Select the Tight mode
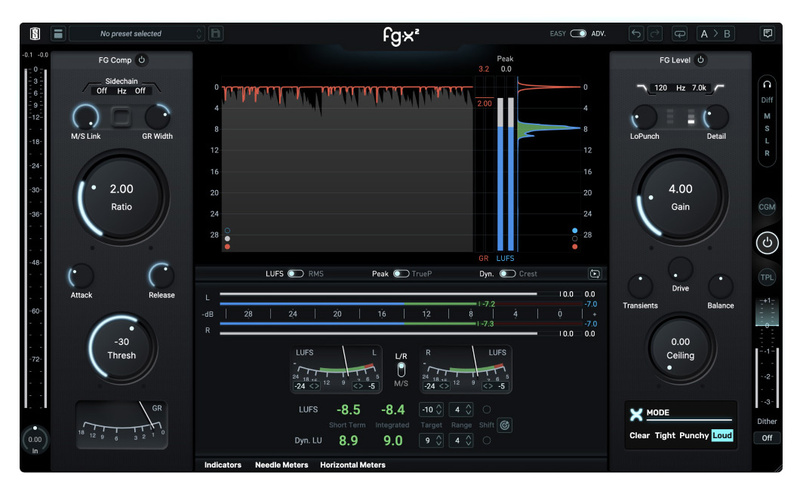Image resolution: width=800 pixels, height=488 pixels. pyautogui.click(x=665, y=435)
